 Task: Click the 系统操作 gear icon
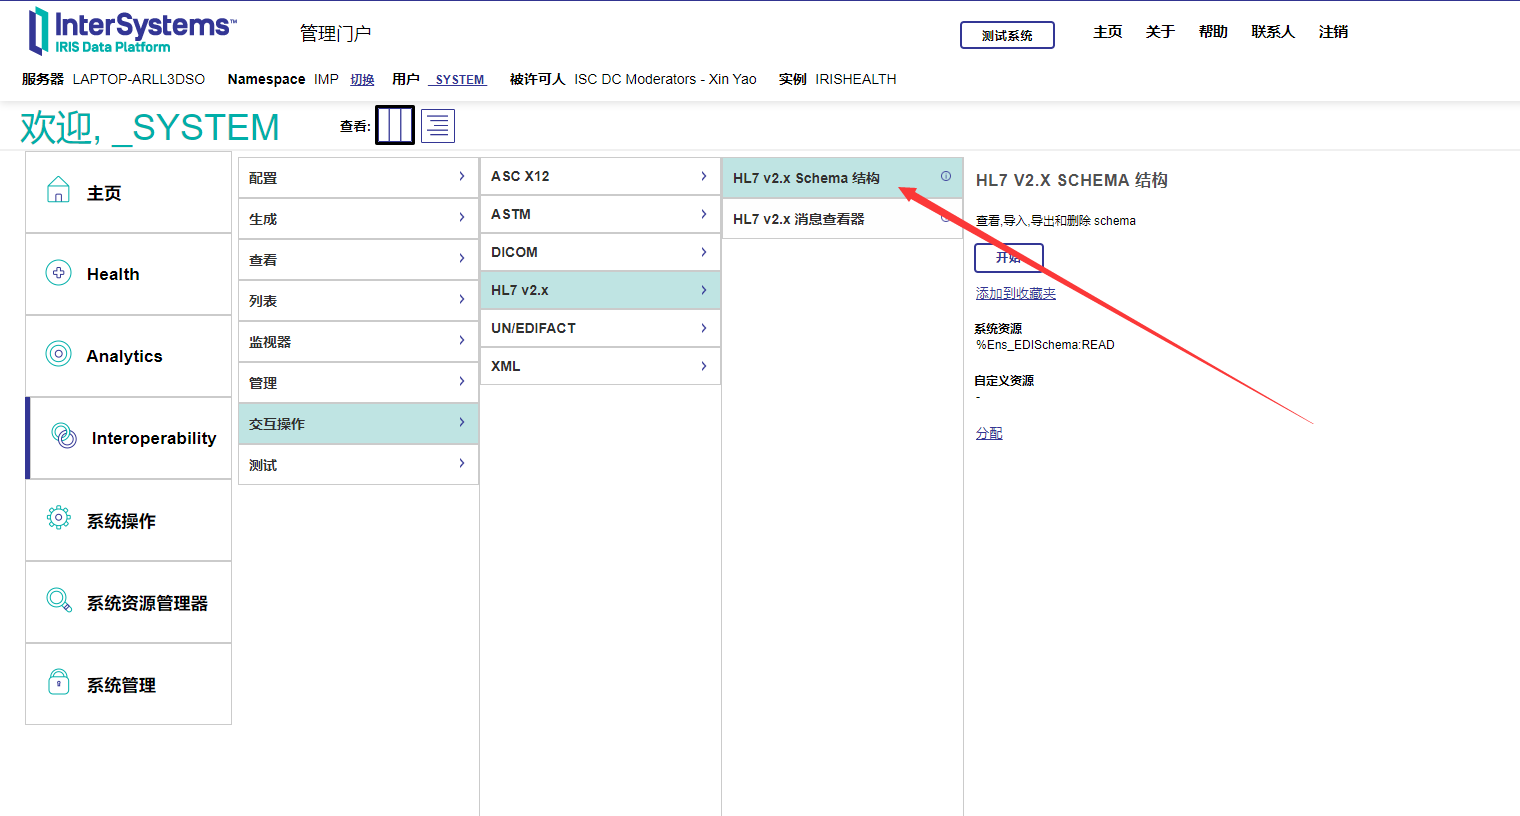pyautogui.click(x=59, y=517)
